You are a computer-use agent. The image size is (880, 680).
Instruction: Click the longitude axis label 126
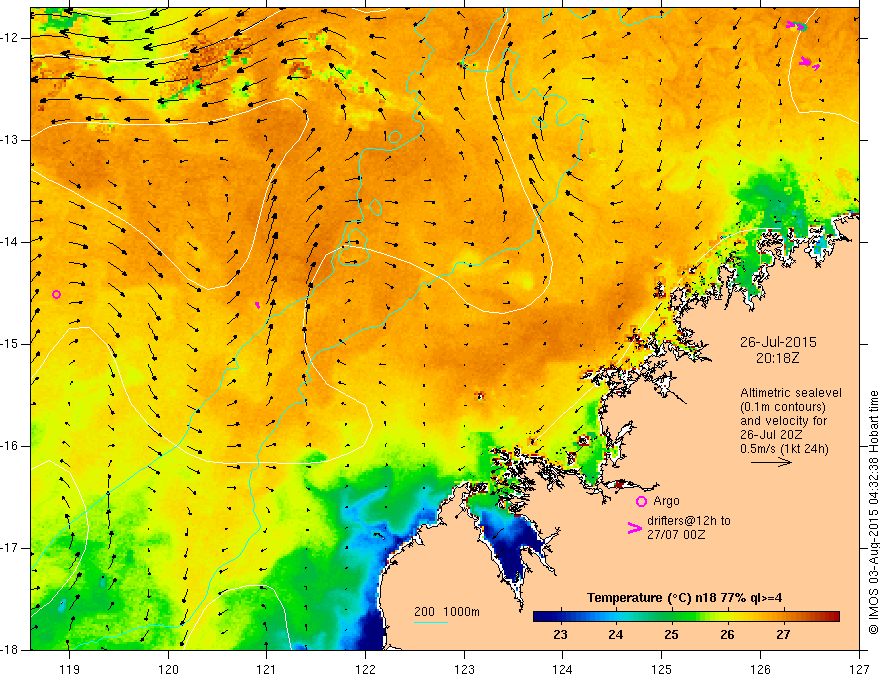pyautogui.click(x=760, y=669)
